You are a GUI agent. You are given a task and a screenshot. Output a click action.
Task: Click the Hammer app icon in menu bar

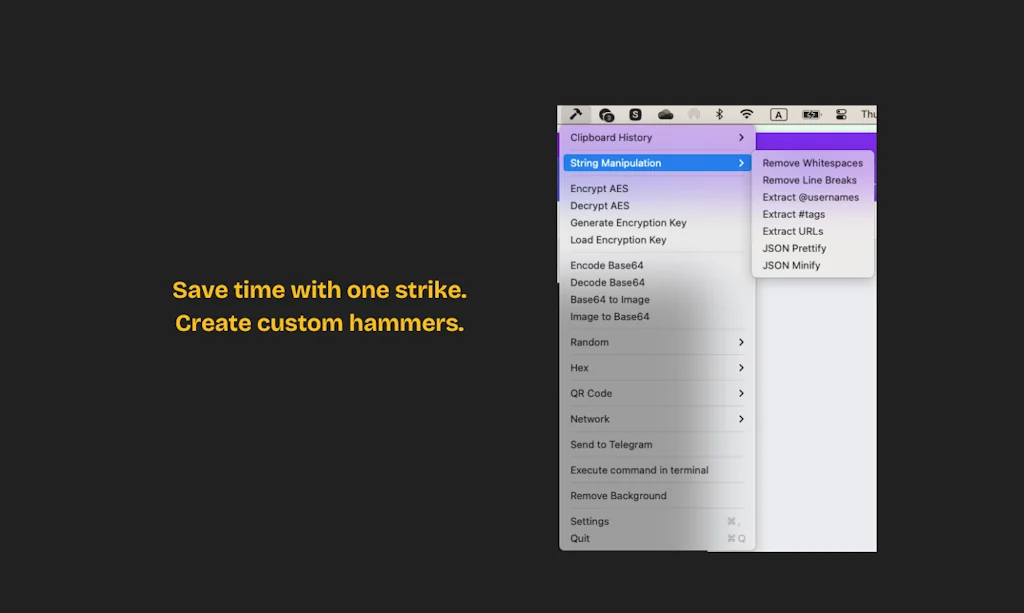[x=575, y=114]
